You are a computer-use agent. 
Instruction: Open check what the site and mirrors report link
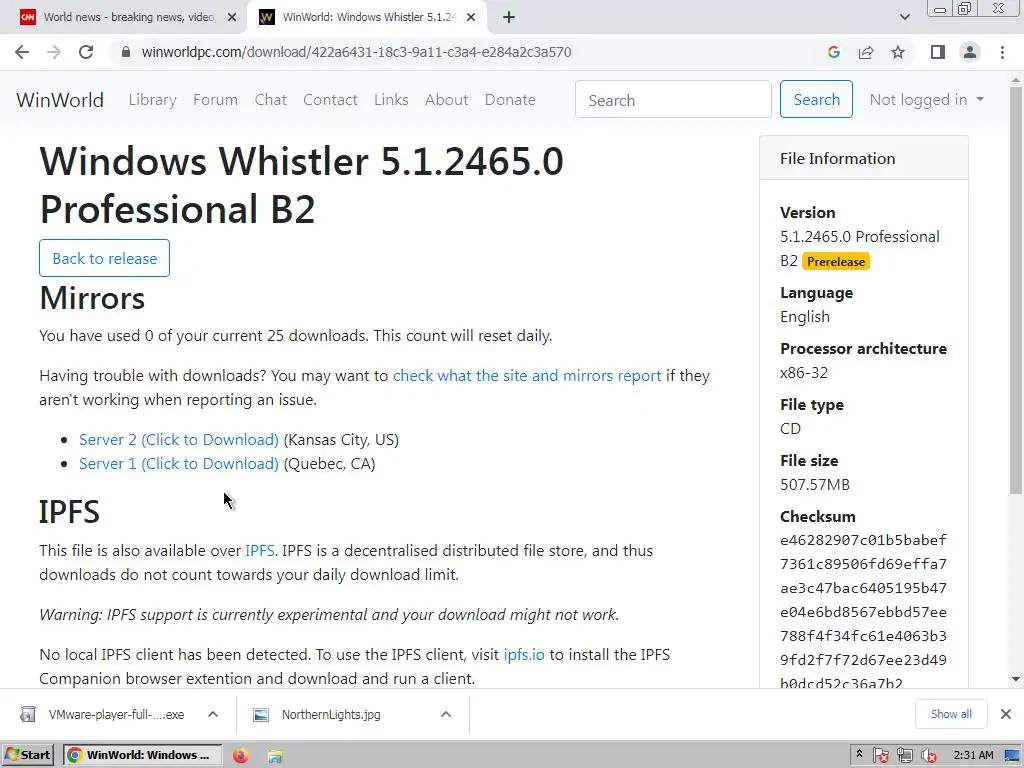(527, 376)
